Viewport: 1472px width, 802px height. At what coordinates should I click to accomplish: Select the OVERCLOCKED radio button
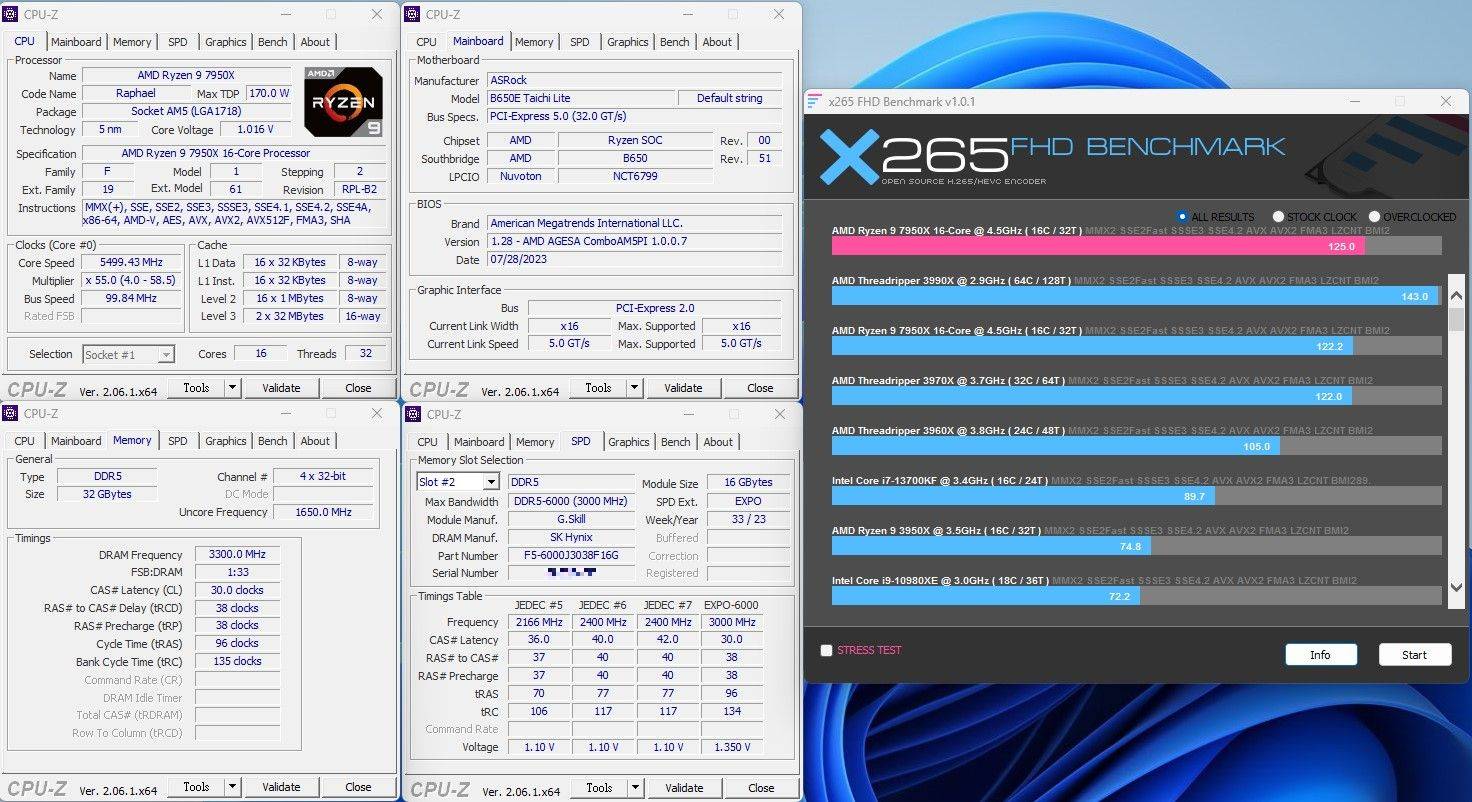point(1374,217)
